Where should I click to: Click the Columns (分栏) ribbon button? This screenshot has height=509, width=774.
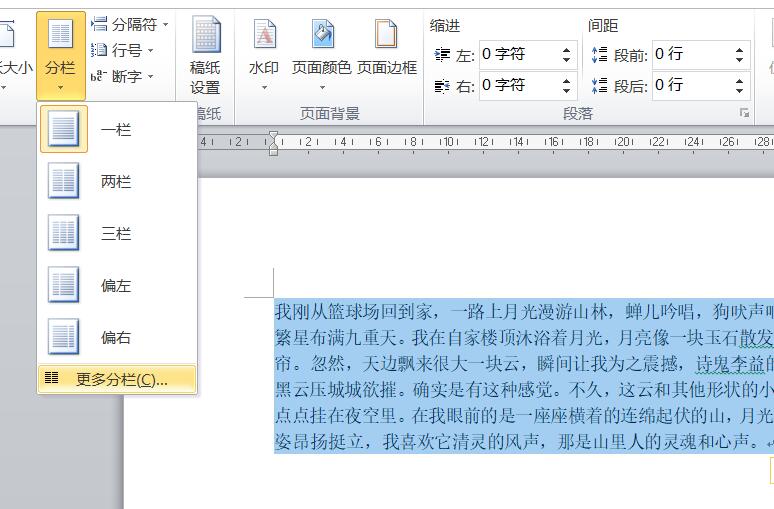click(x=60, y=55)
